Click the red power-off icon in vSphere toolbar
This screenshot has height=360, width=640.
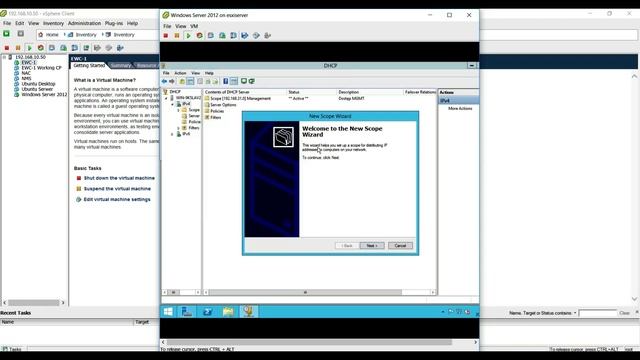7,48
